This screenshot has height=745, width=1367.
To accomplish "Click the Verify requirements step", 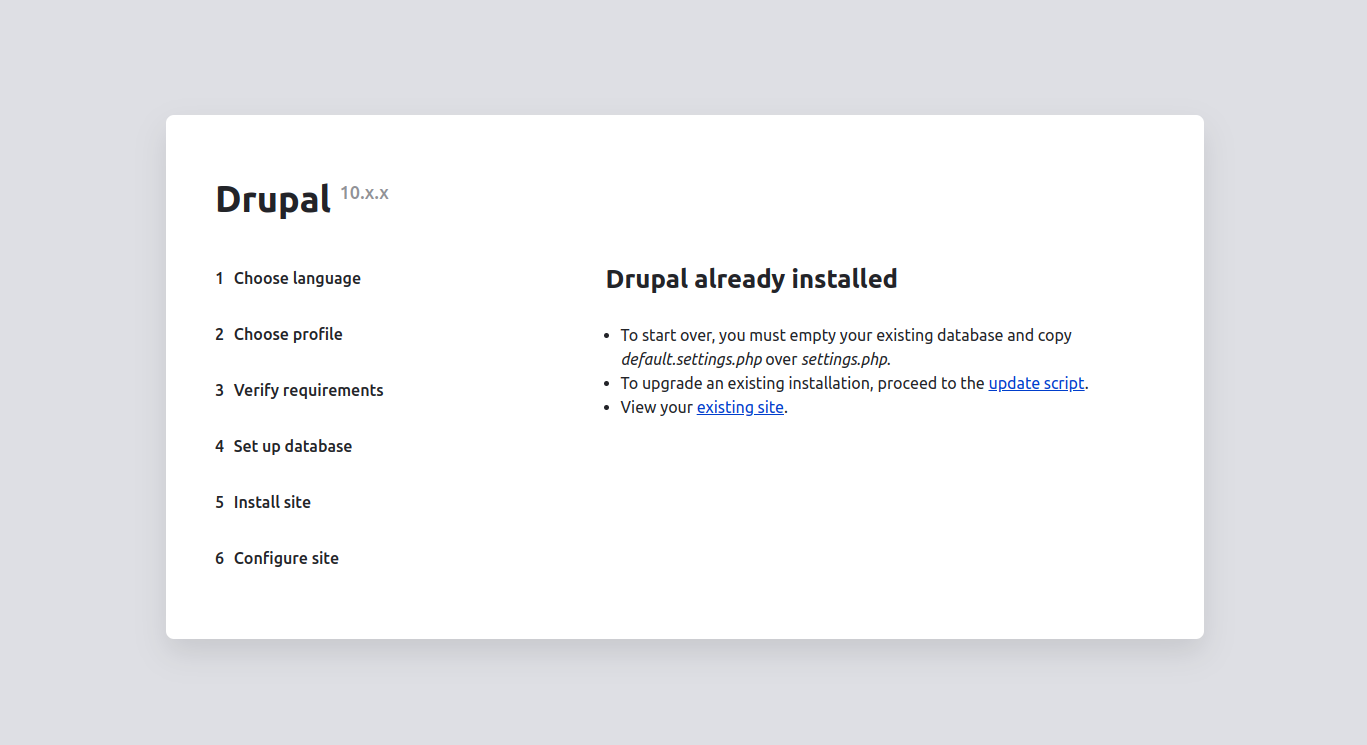I will [308, 390].
